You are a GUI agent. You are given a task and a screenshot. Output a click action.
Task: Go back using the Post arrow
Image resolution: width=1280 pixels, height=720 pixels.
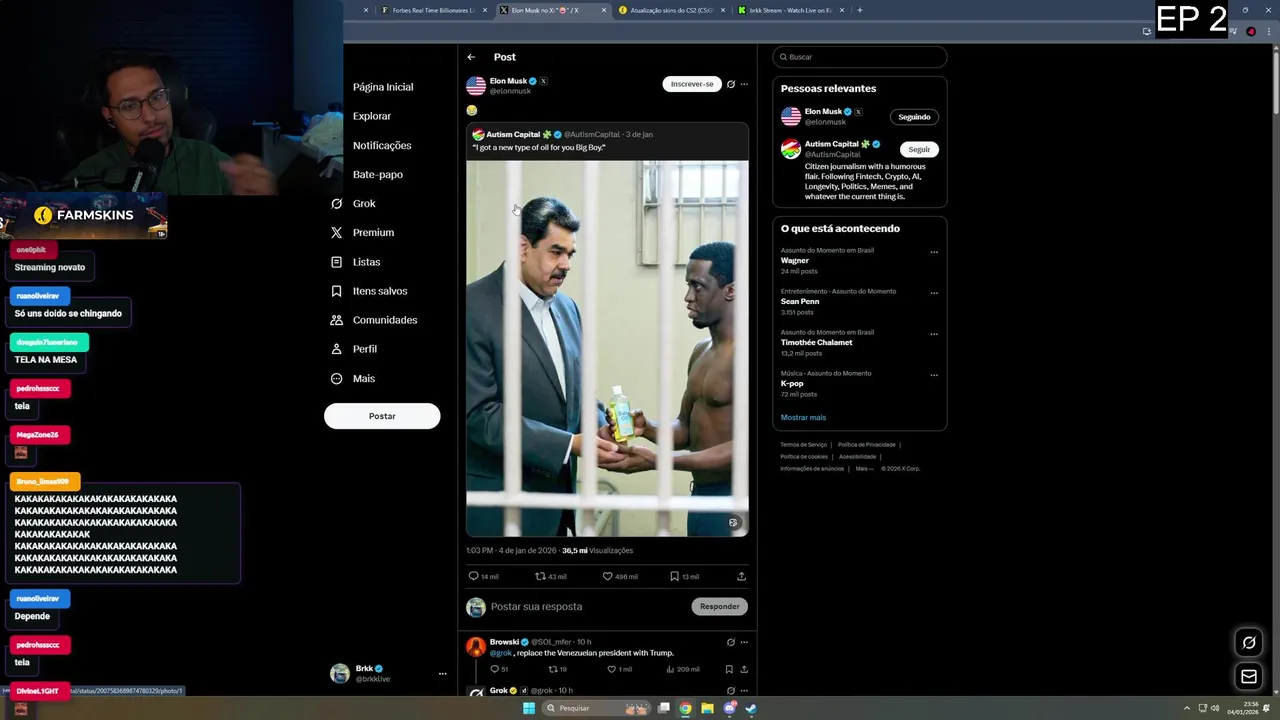pyautogui.click(x=471, y=57)
